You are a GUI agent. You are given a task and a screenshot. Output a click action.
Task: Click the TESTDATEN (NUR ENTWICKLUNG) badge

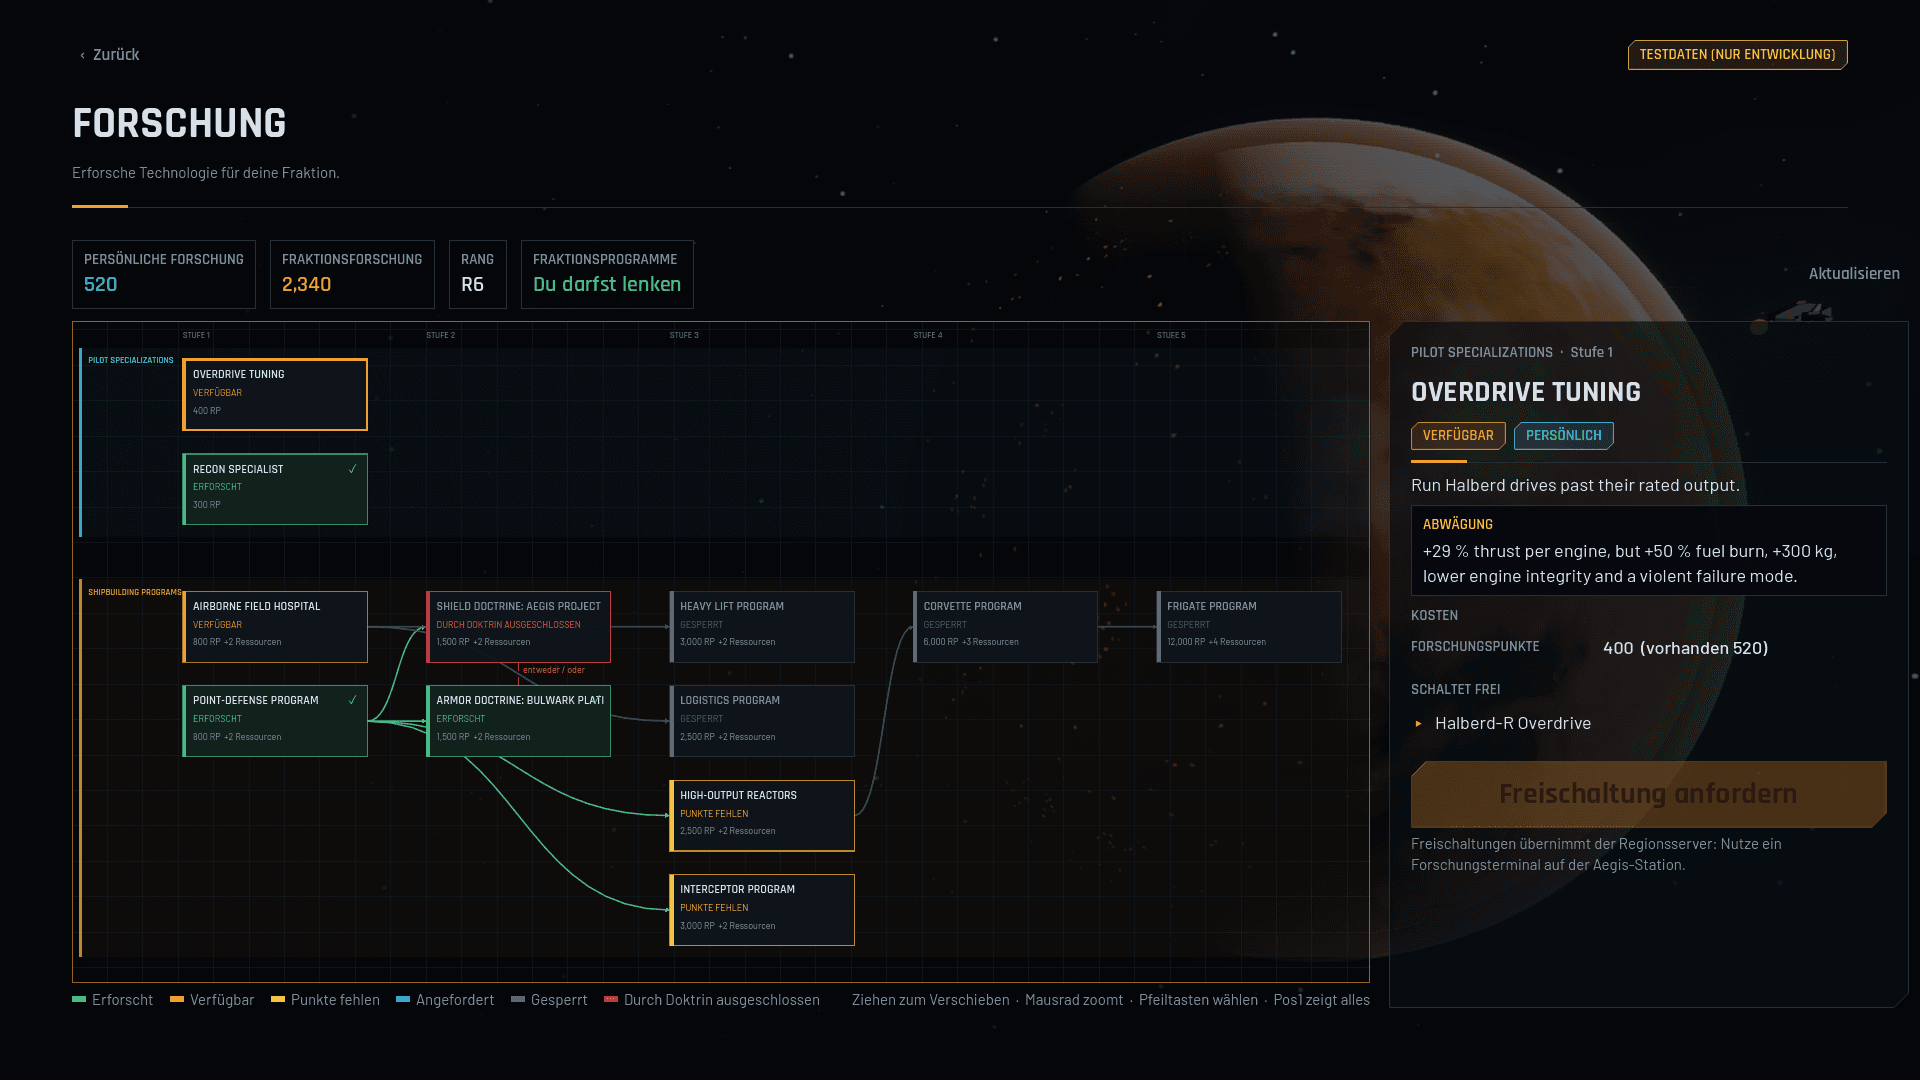pos(1737,55)
